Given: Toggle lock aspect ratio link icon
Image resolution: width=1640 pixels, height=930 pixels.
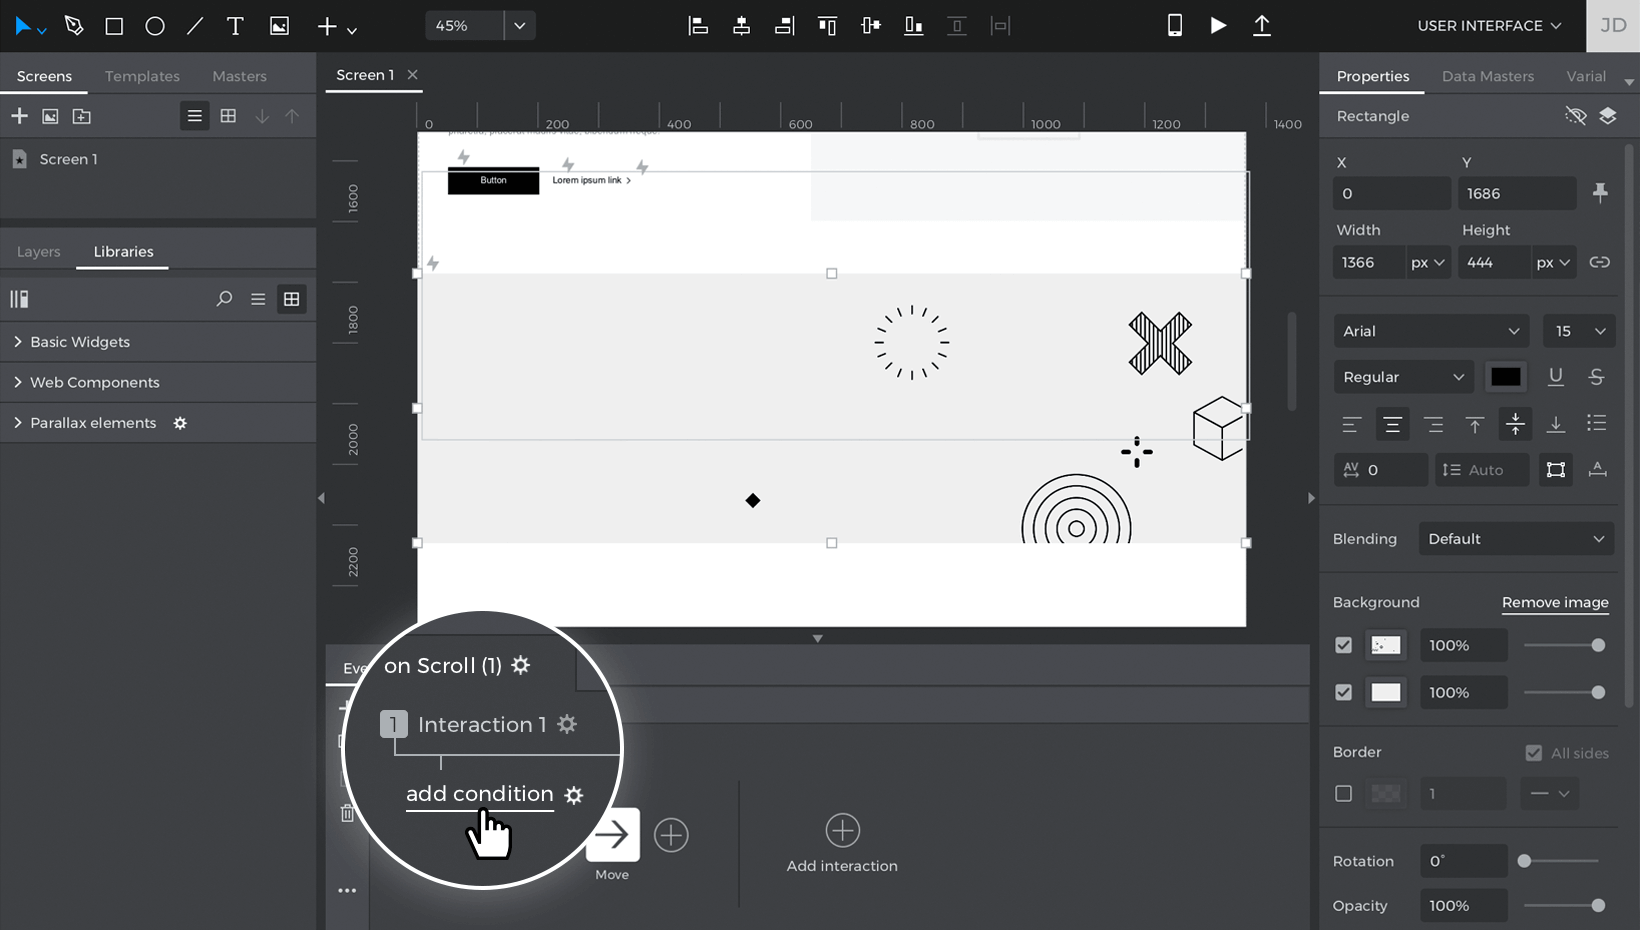Looking at the screenshot, I should pos(1600,262).
